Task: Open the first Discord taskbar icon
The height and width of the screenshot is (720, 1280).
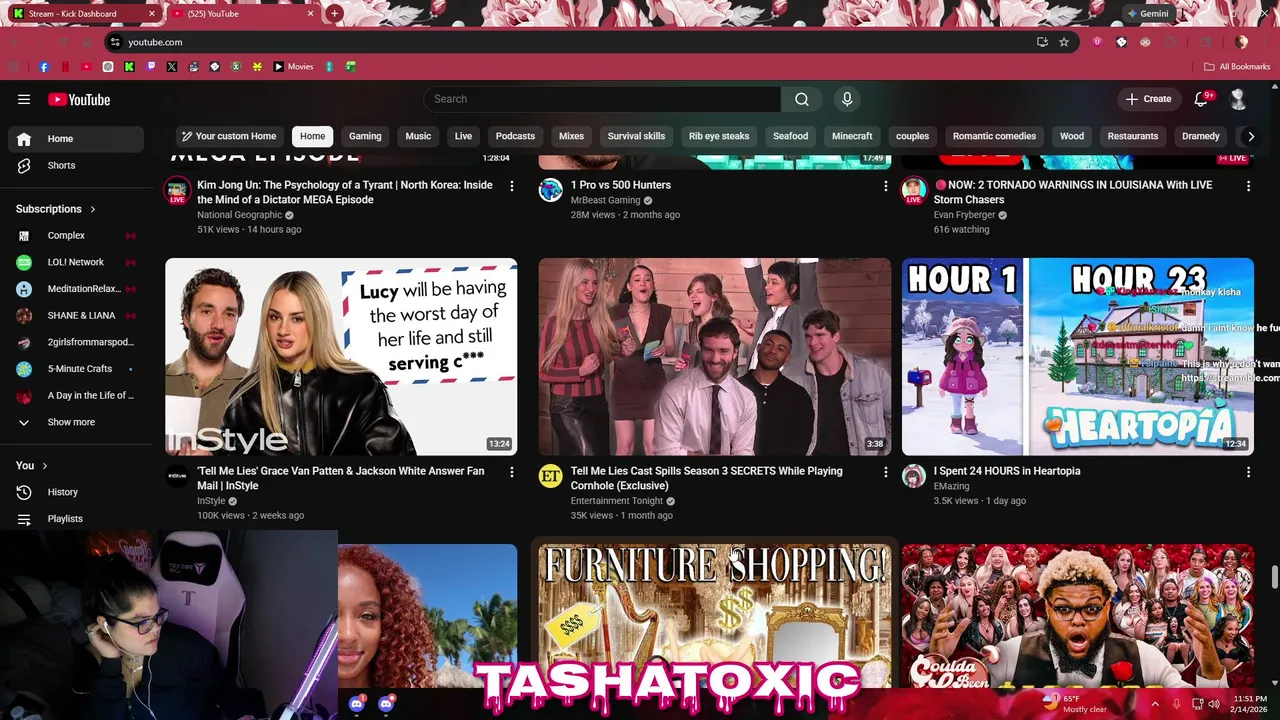Action: 357,704
